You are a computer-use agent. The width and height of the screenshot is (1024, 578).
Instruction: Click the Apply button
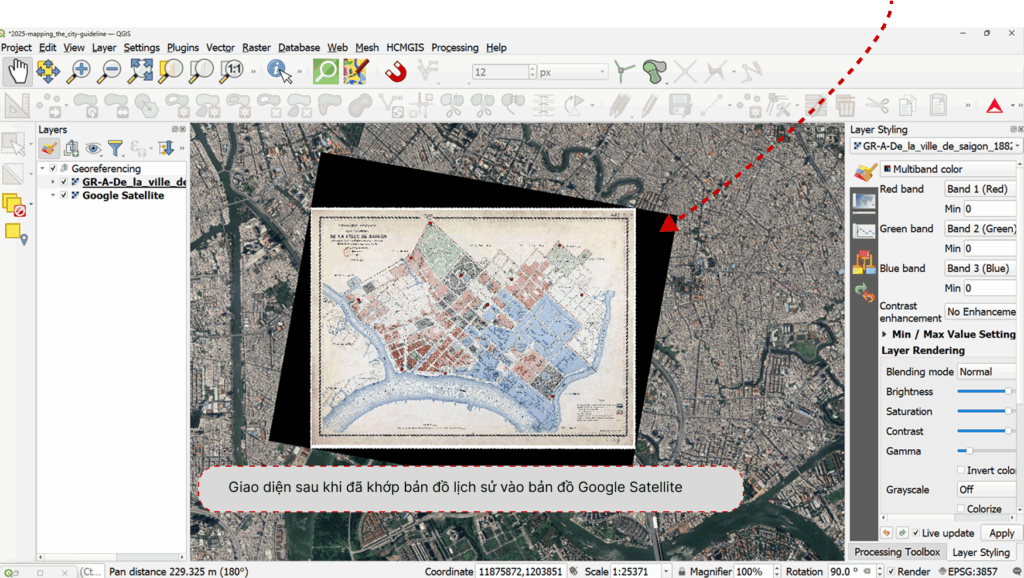click(1001, 533)
